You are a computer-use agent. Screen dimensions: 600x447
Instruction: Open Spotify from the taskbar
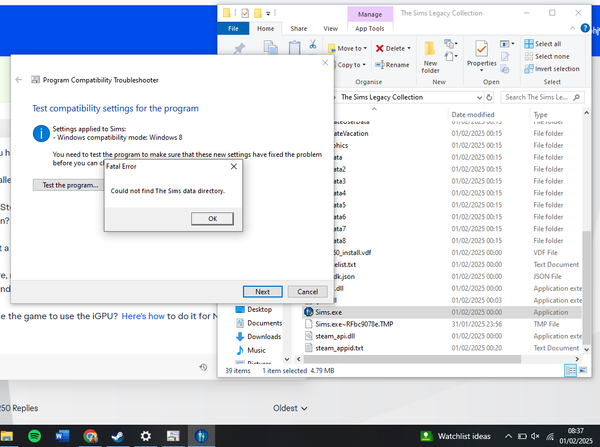(34, 436)
